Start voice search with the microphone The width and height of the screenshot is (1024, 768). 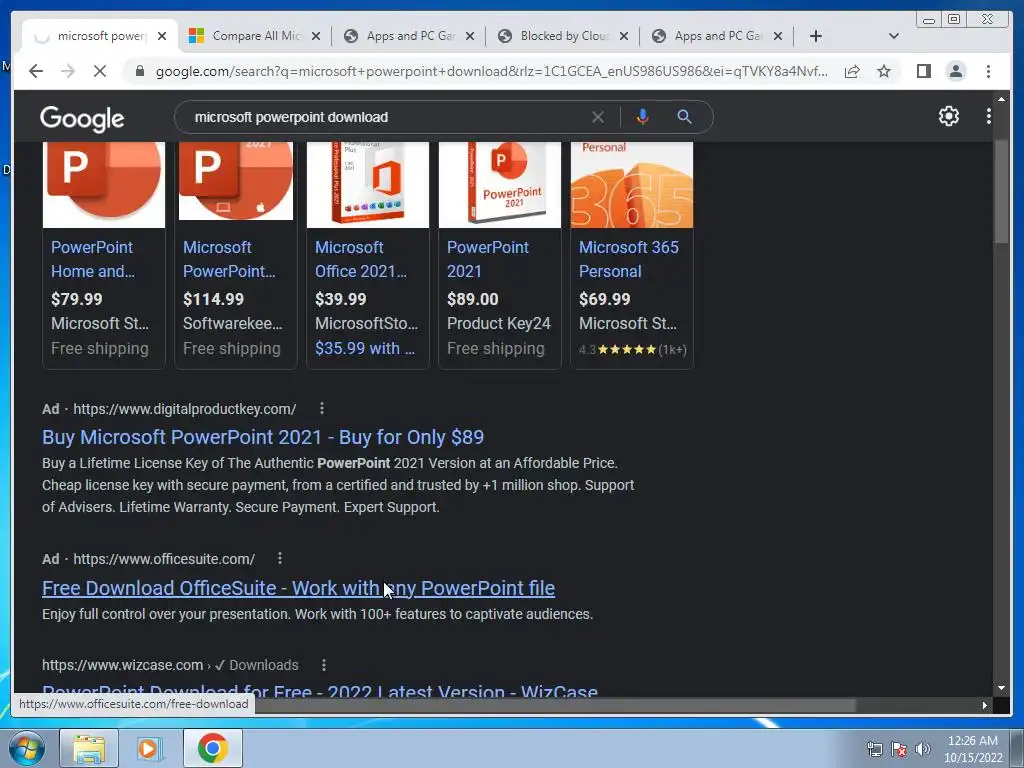coord(643,117)
